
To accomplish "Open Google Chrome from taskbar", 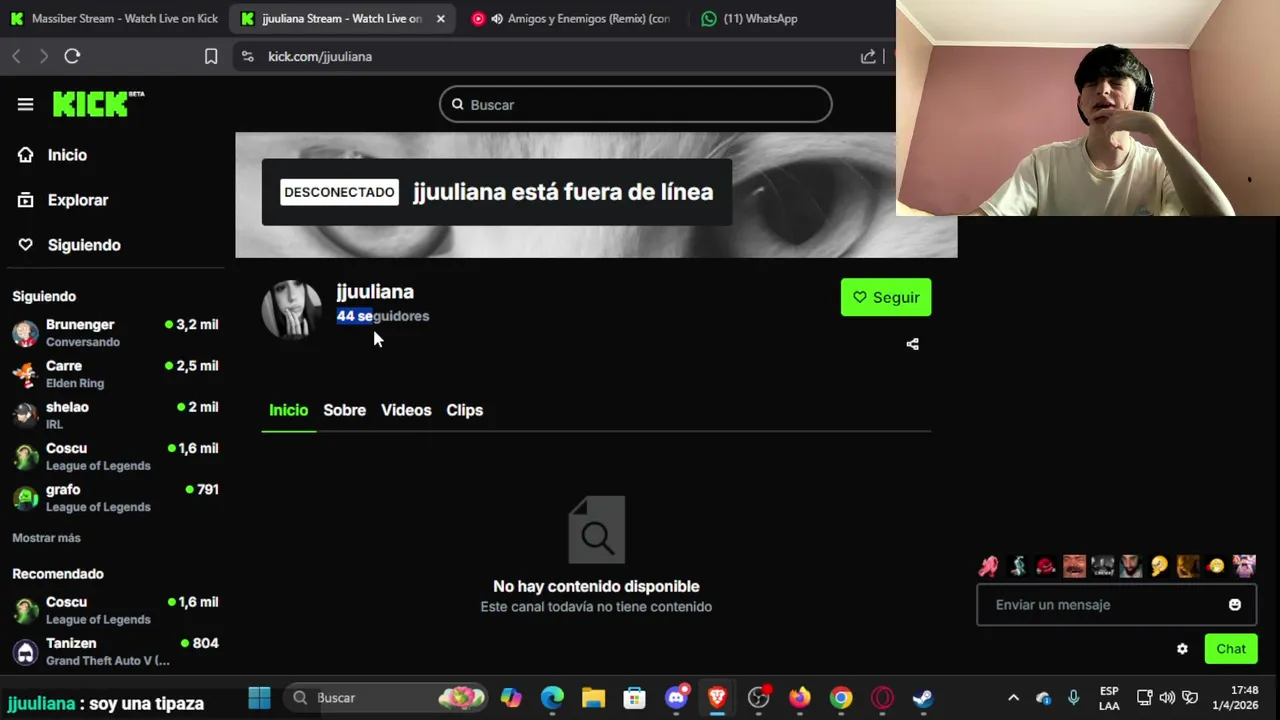I will click(x=841, y=697).
